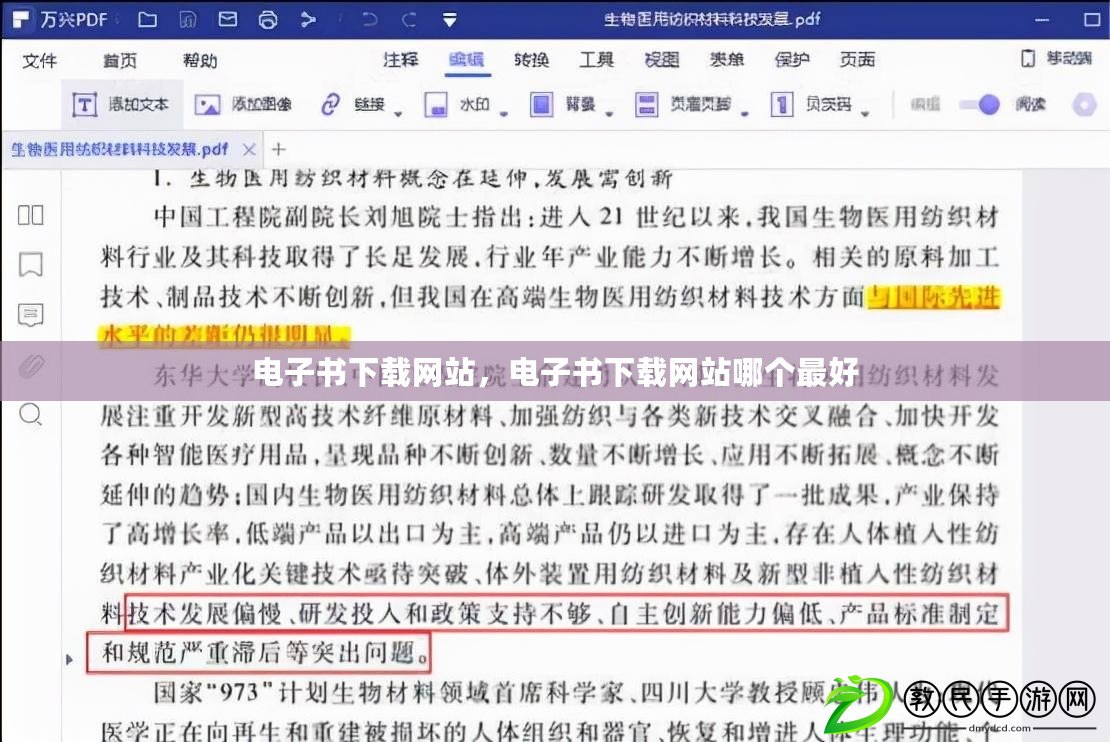This screenshot has width=1110, height=742.
Task: Click the redo arrow icon
Action: (x=409, y=19)
